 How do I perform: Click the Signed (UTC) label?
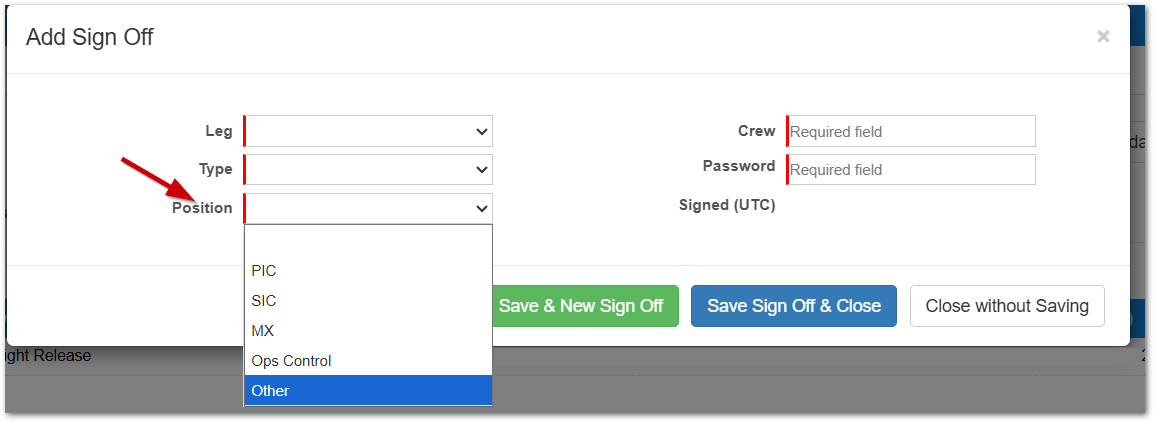click(727, 205)
